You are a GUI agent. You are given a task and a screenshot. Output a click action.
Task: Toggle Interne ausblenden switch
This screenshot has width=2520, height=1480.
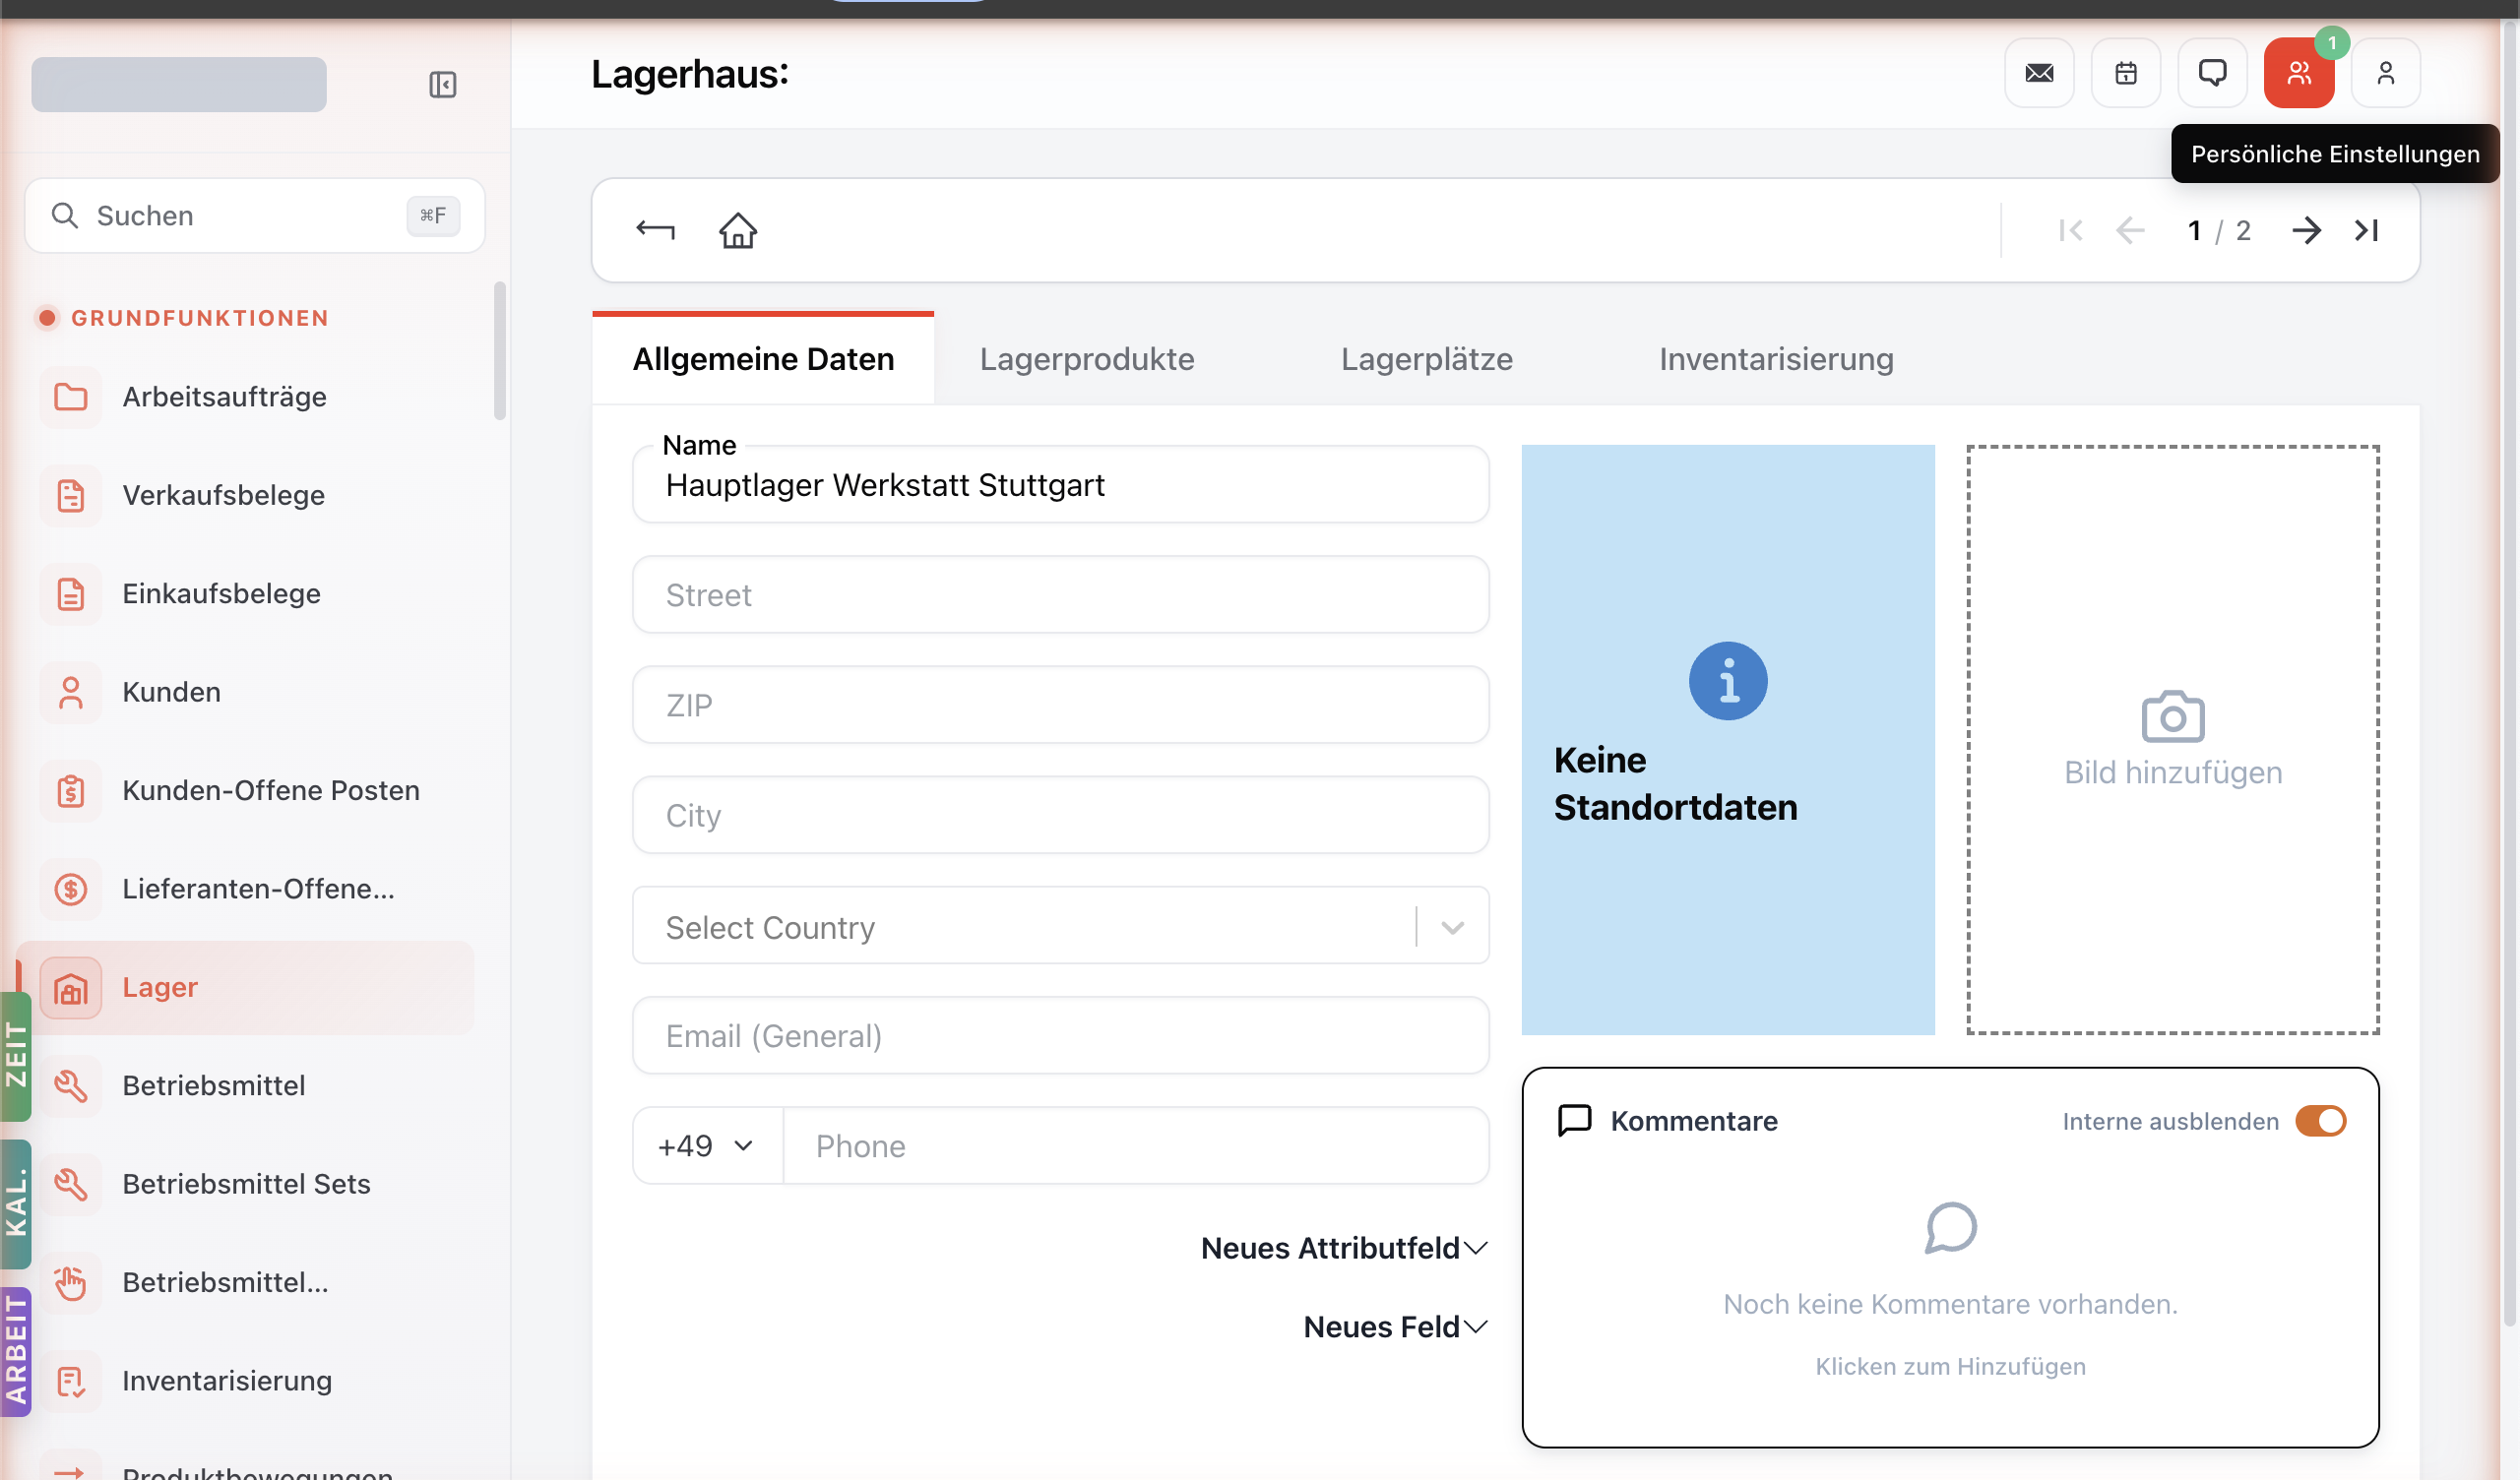click(2320, 1121)
